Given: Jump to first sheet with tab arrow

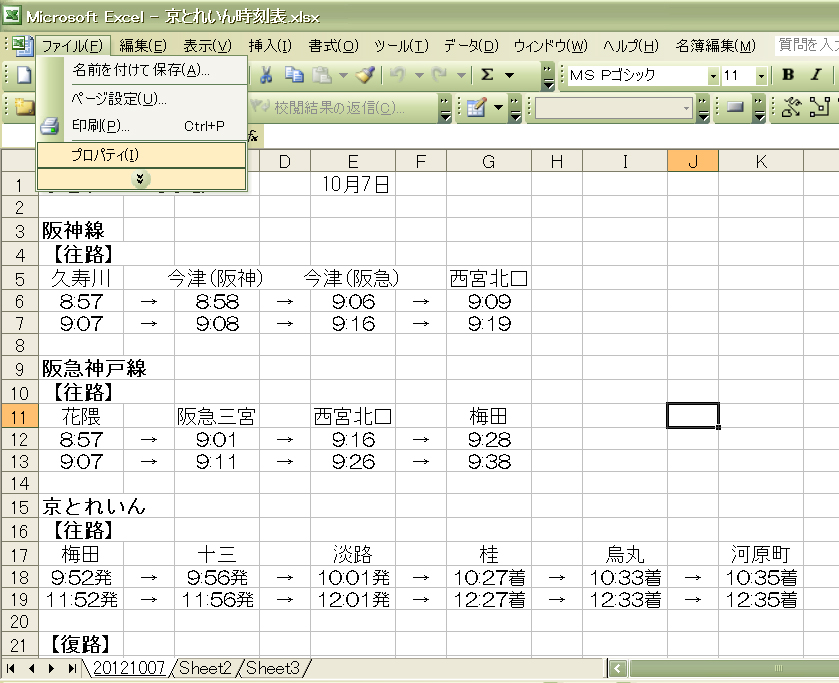Looking at the screenshot, I should [x=12, y=668].
